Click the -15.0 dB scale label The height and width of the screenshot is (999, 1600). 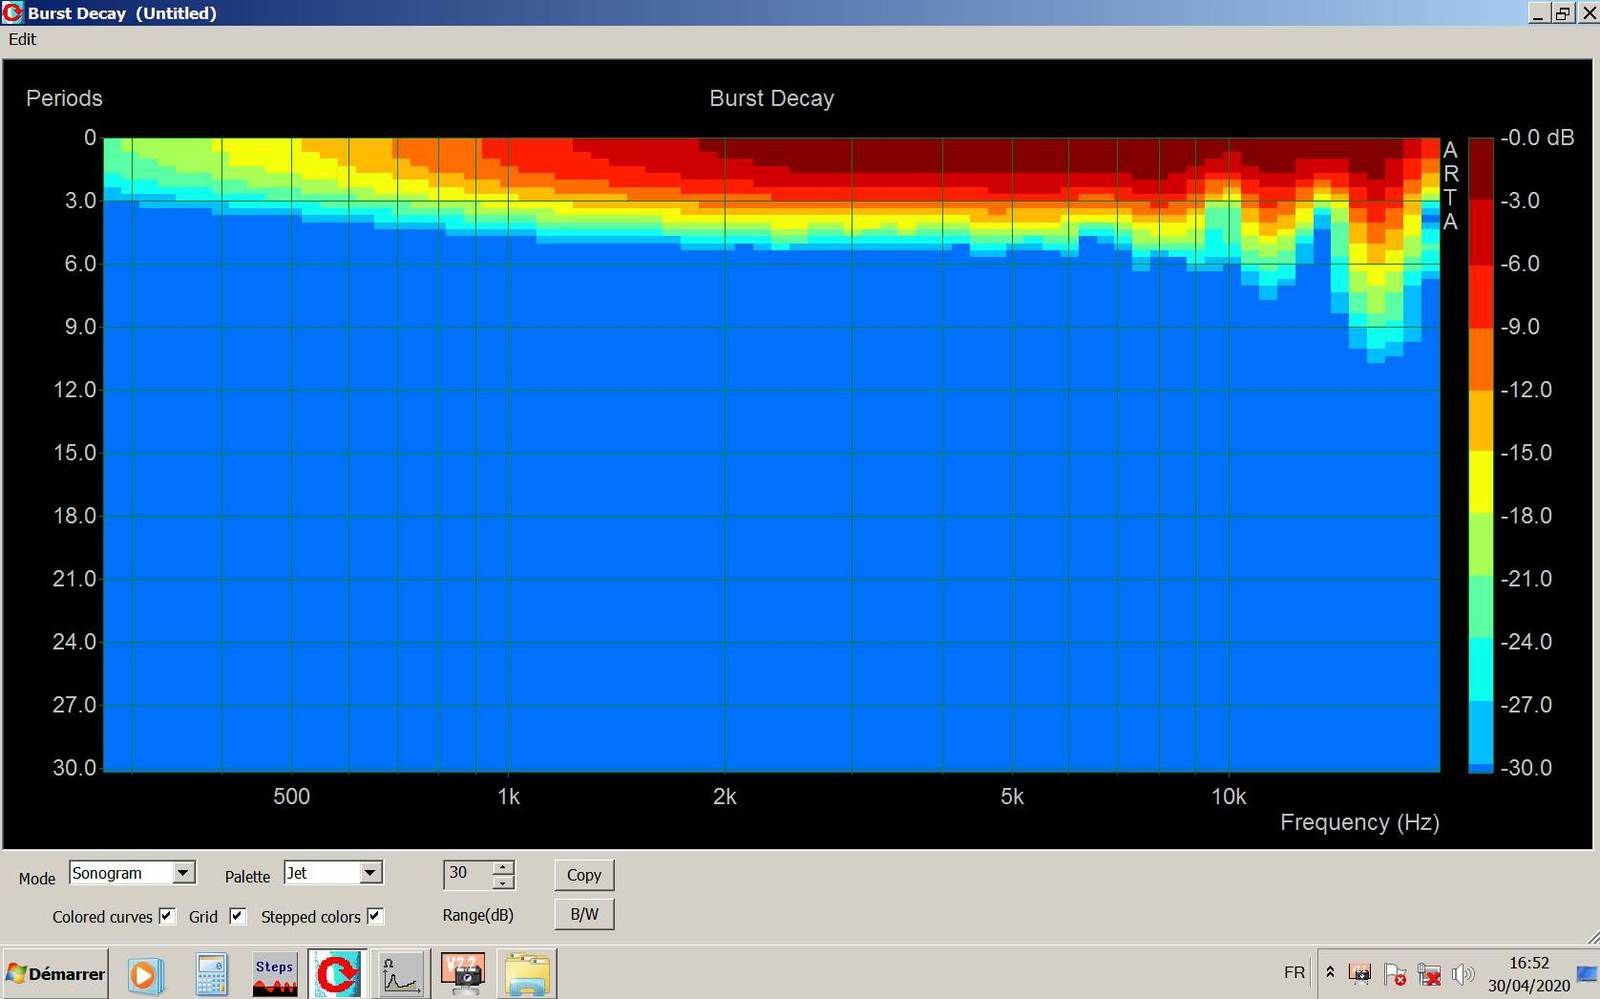1526,453
